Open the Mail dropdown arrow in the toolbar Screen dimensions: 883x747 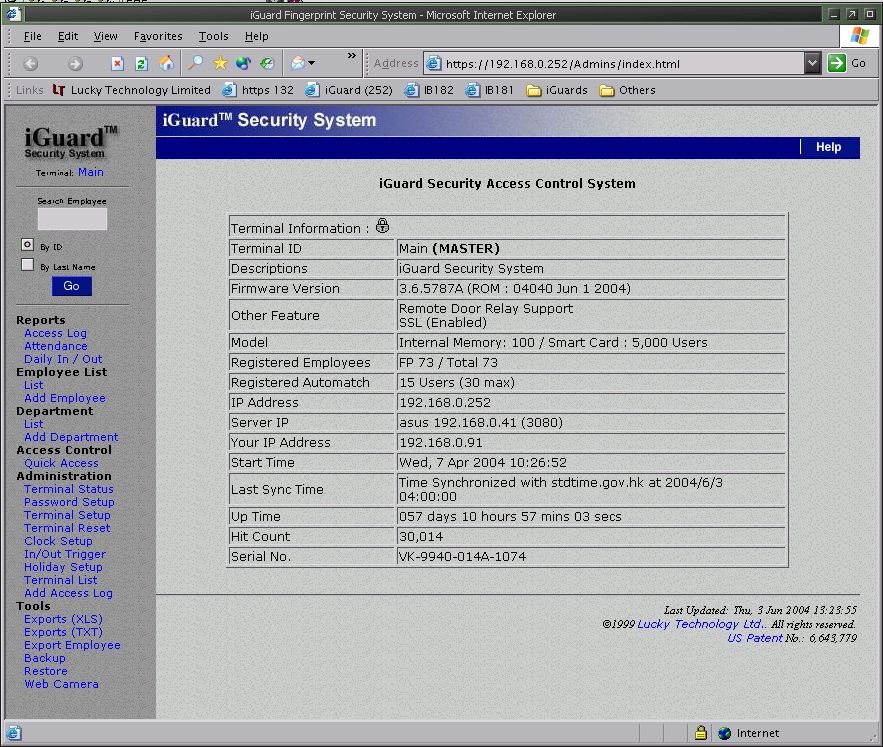pos(310,62)
